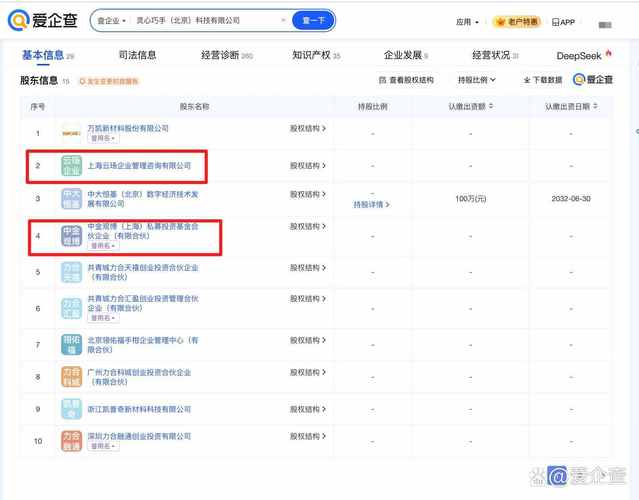Click the orange notice link beside 股东信息
Viewport: 639px width, 500px height.
point(108,81)
